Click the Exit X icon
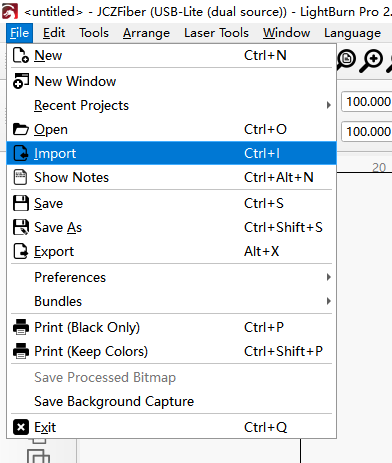This screenshot has width=392, height=463. (x=21, y=427)
